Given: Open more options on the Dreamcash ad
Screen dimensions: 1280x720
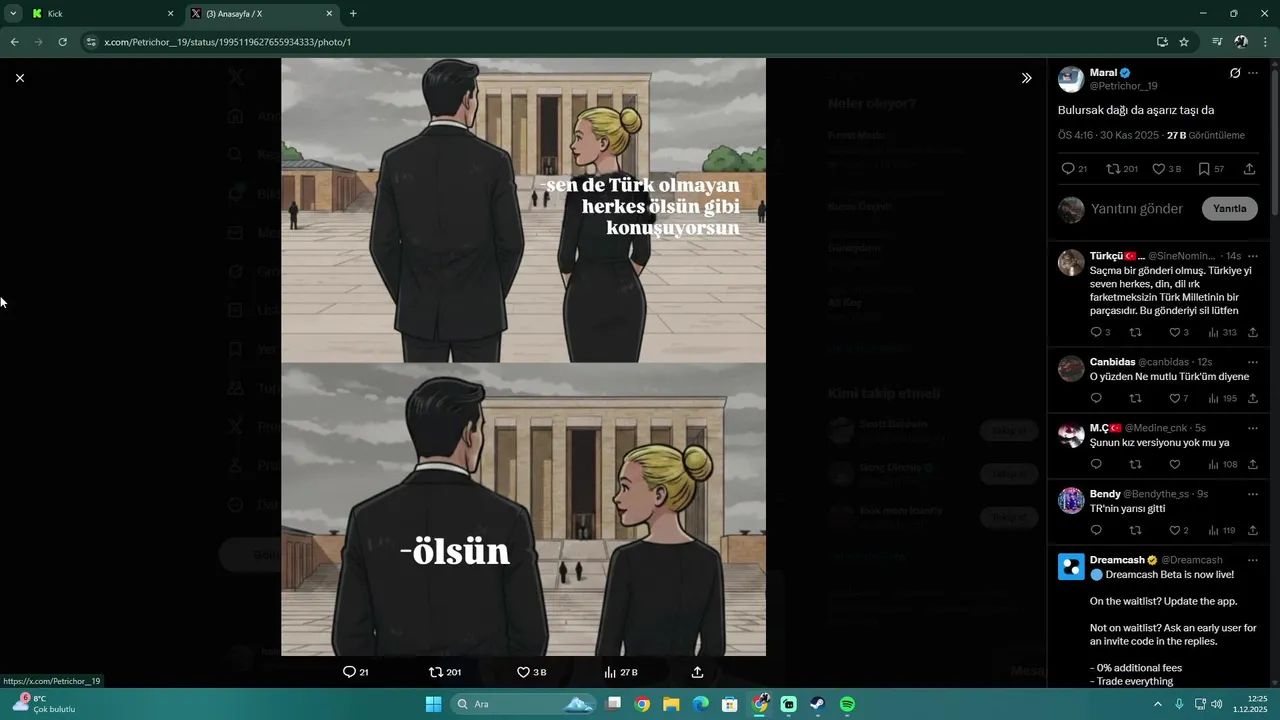Looking at the screenshot, I should tap(1253, 559).
